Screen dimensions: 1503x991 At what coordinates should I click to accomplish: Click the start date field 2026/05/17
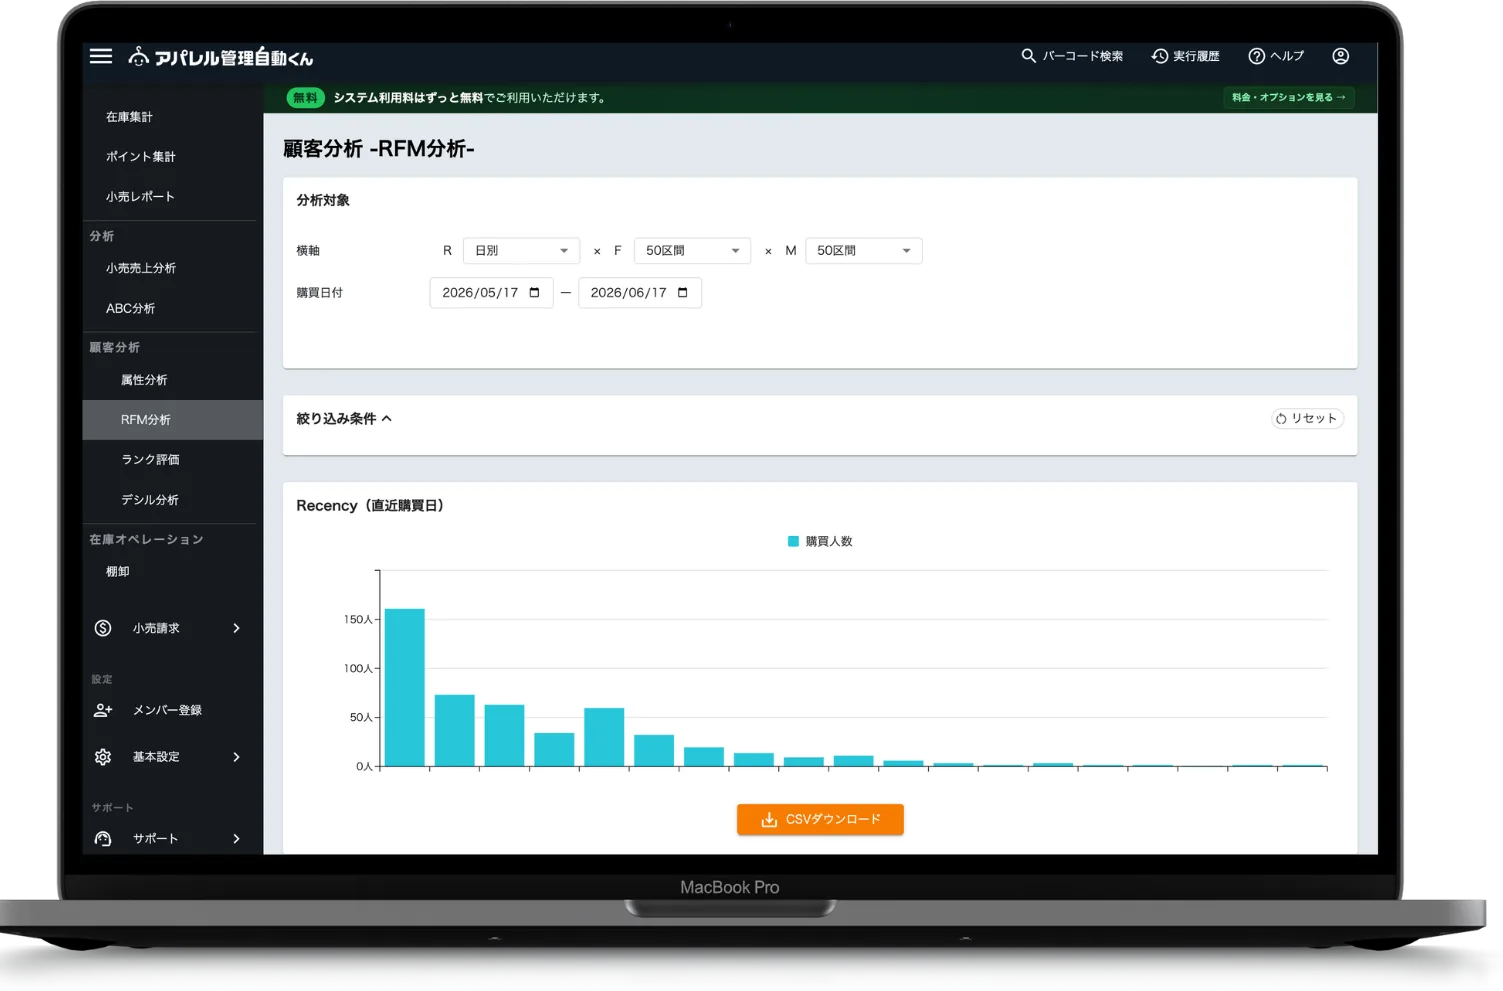click(x=491, y=293)
